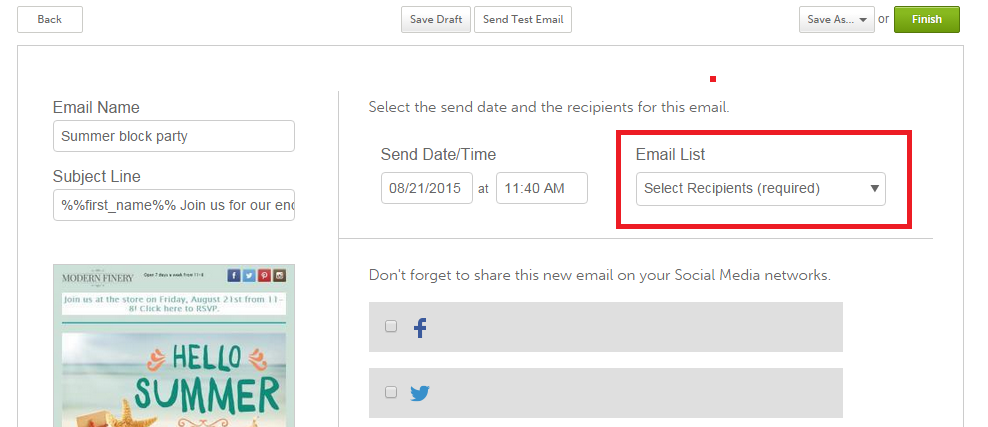Click the send time field showing 11:40 AM

[x=542, y=188]
